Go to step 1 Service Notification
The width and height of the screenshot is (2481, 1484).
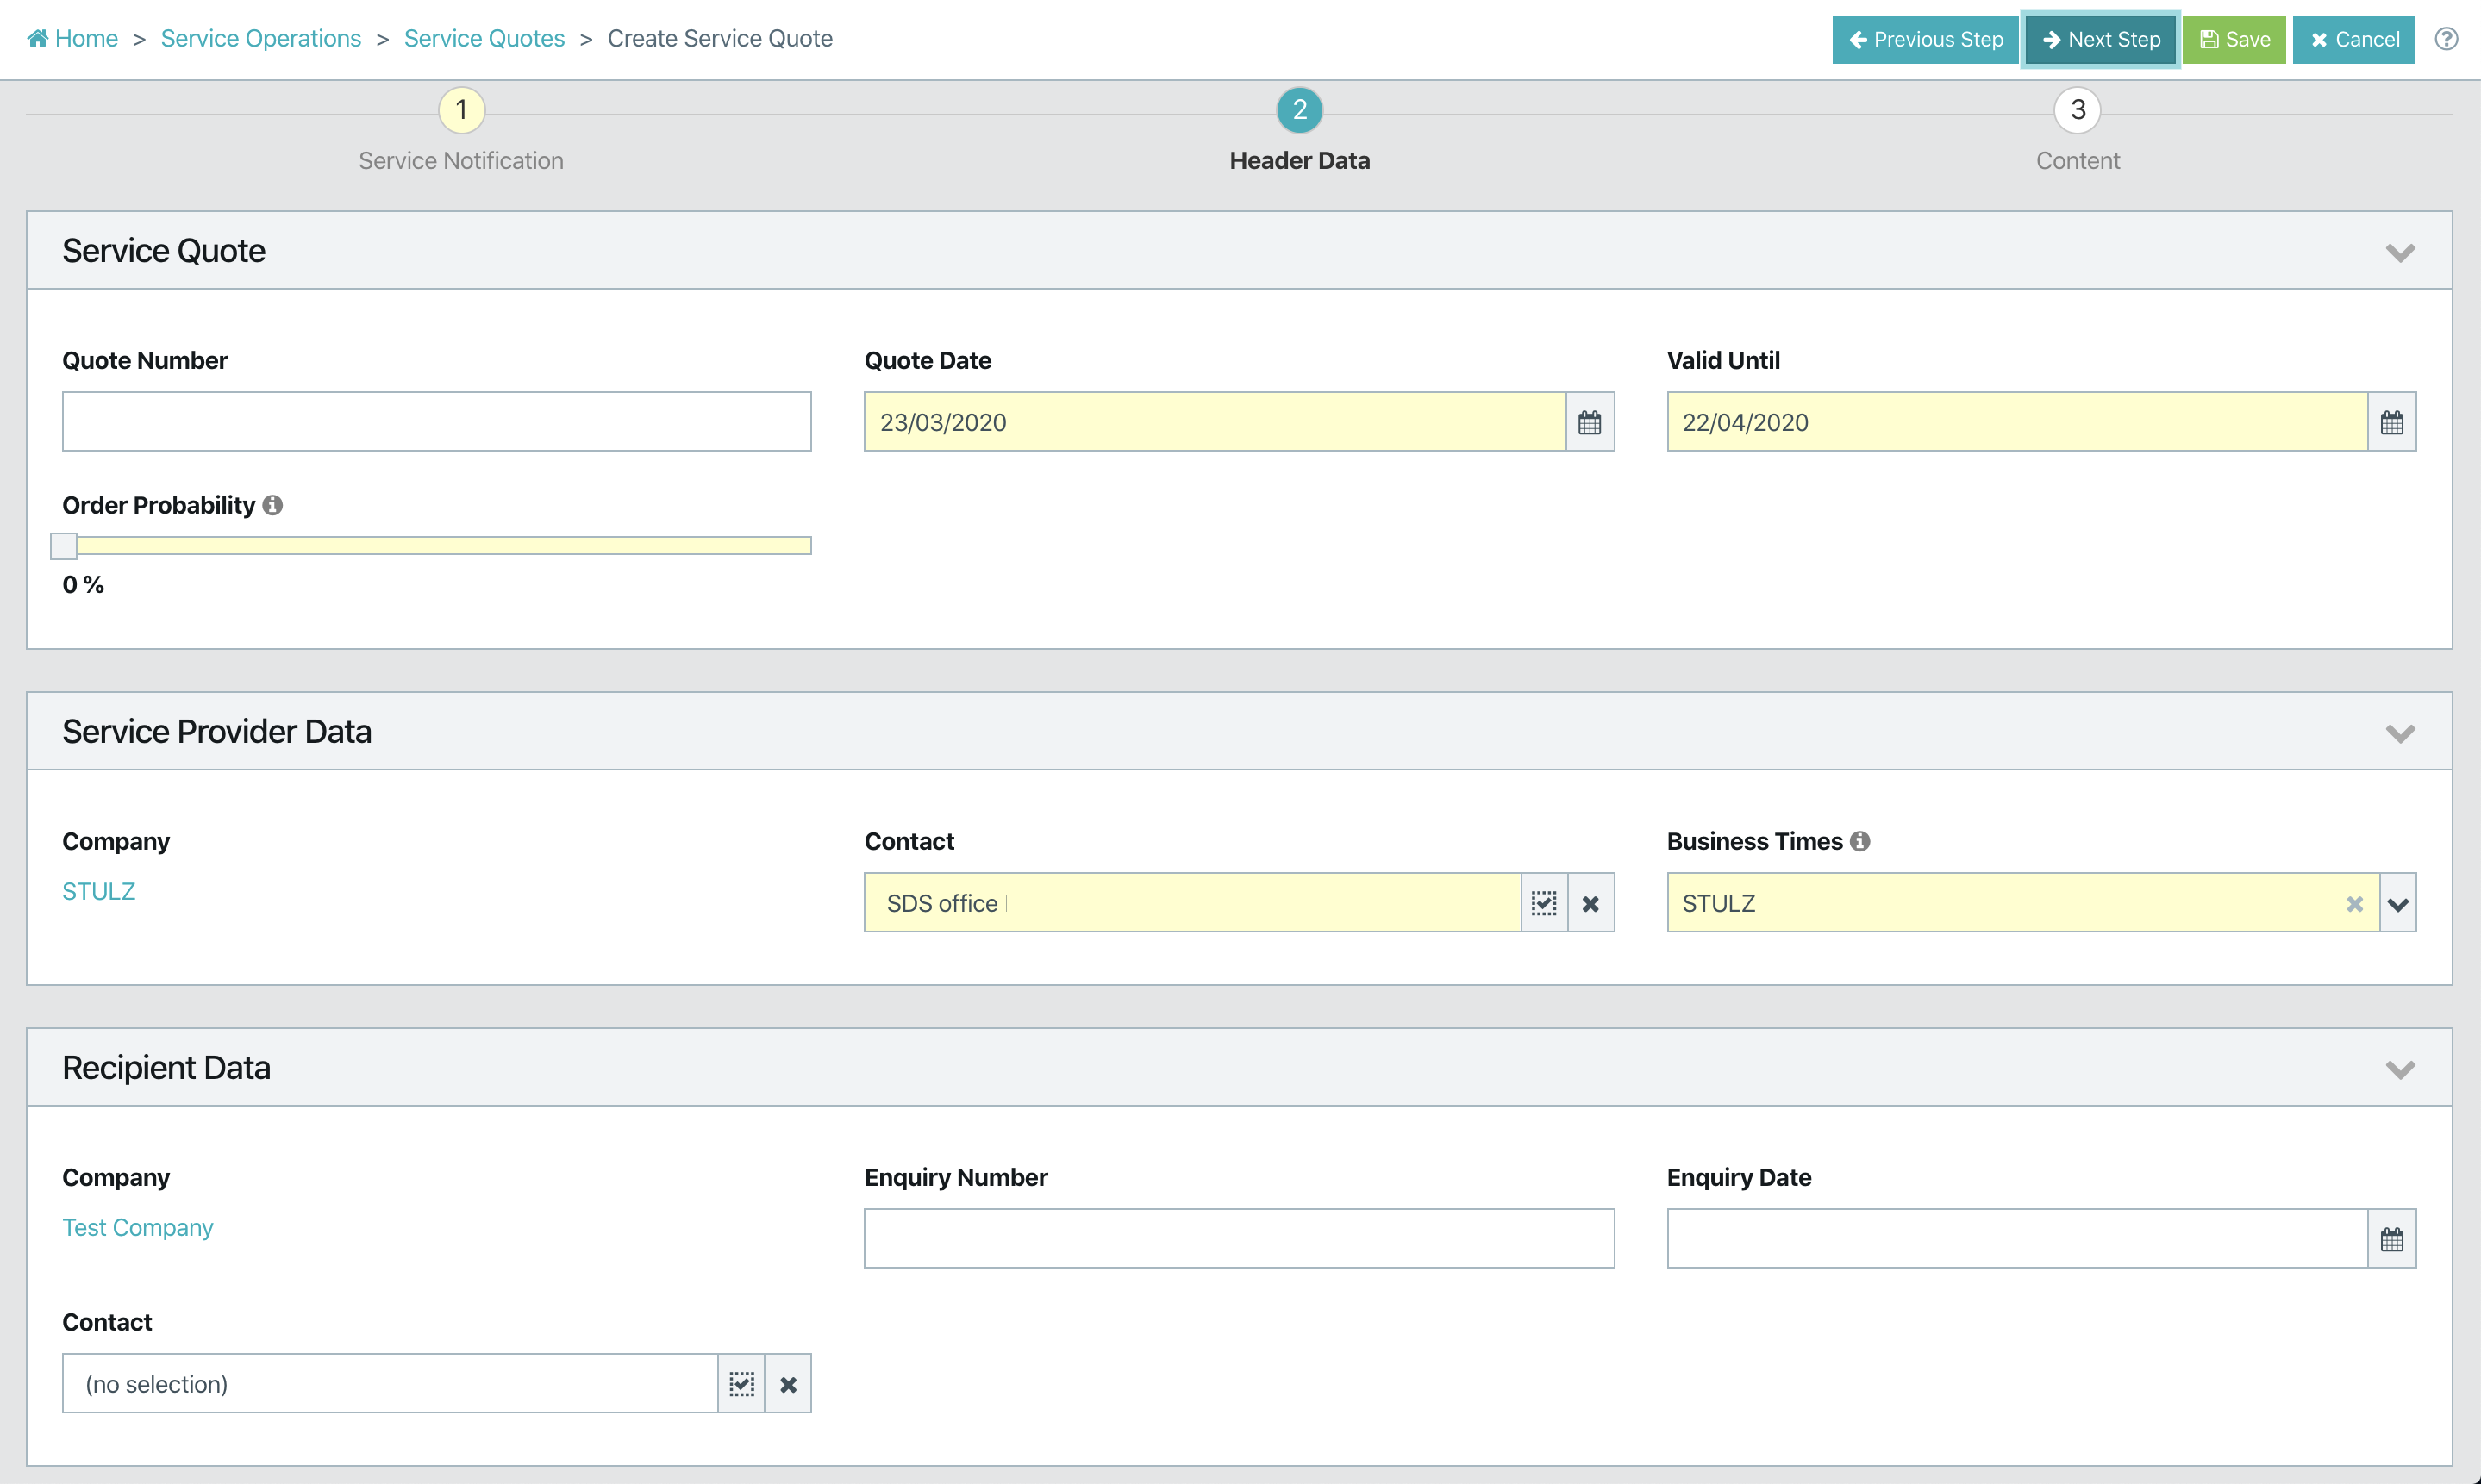(x=461, y=110)
